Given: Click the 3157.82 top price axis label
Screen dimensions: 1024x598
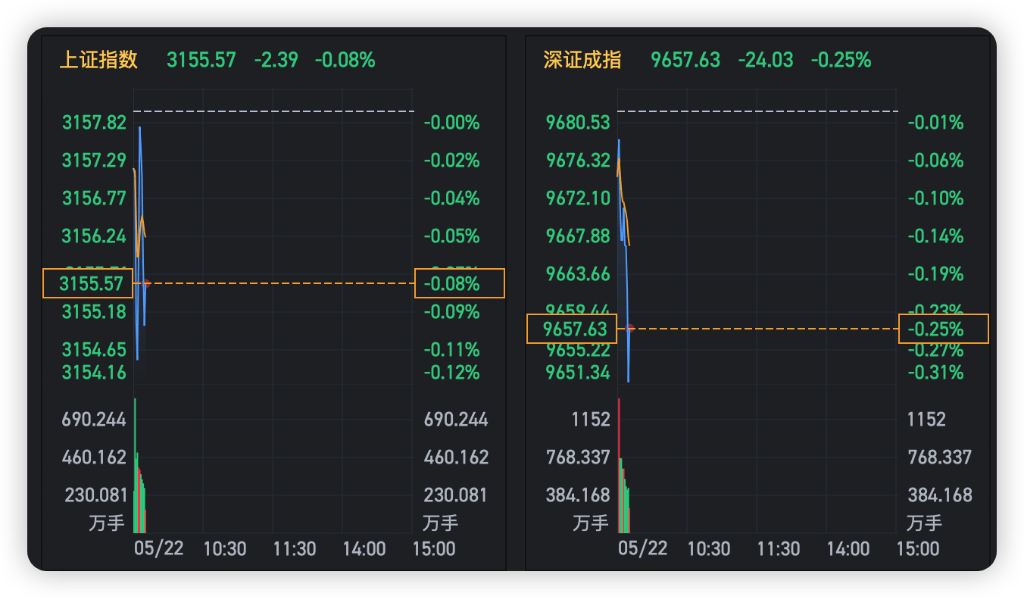Looking at the screenshot, I should click(x=94, y=123).
